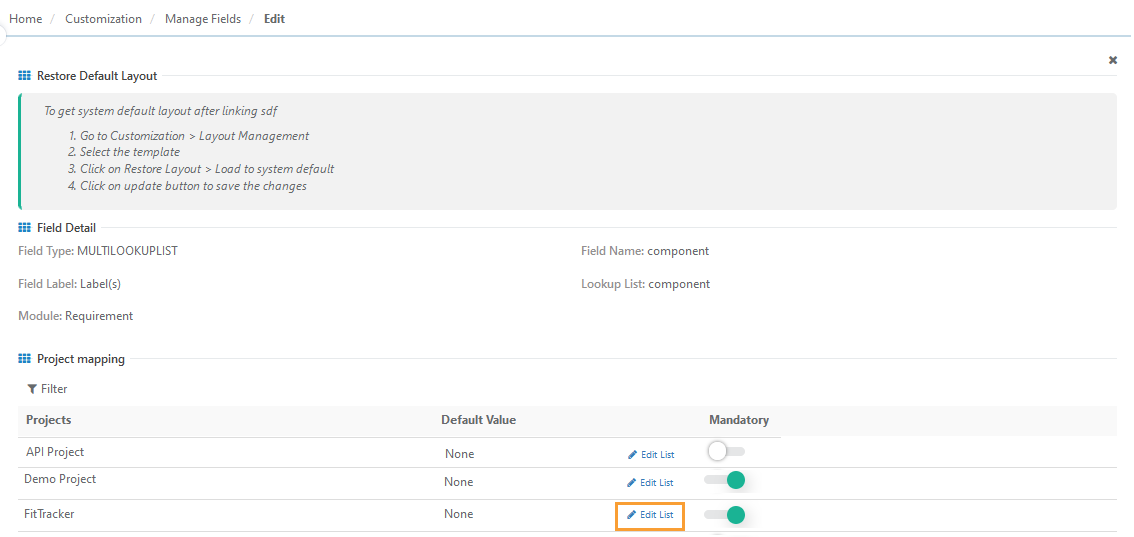This screenshot has width=1134, height=537.
Task: Disable Mandatory toggle for Demo Project
Action: (726, 479)
